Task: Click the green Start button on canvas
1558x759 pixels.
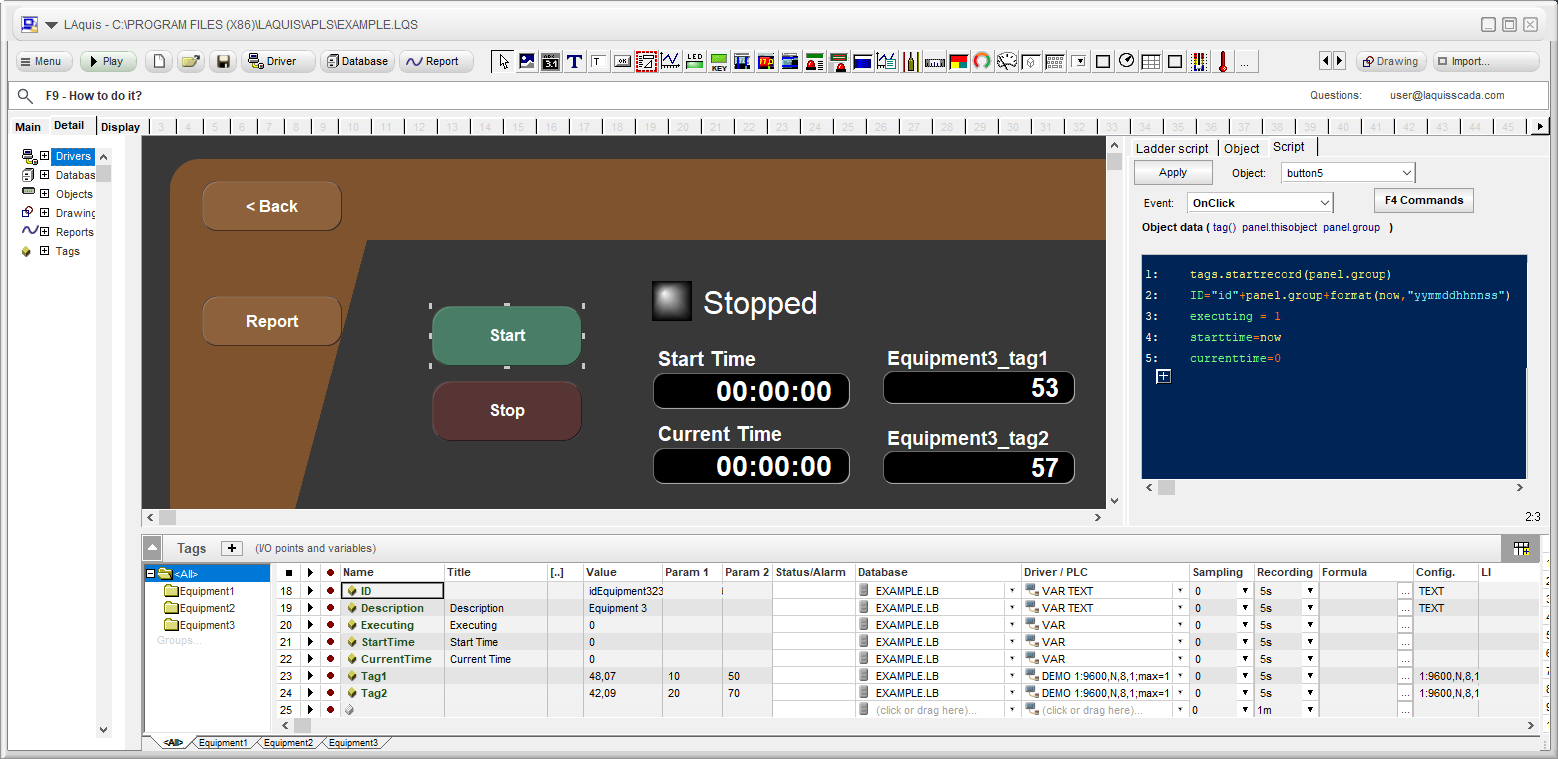Action: (x=507, y=335)
